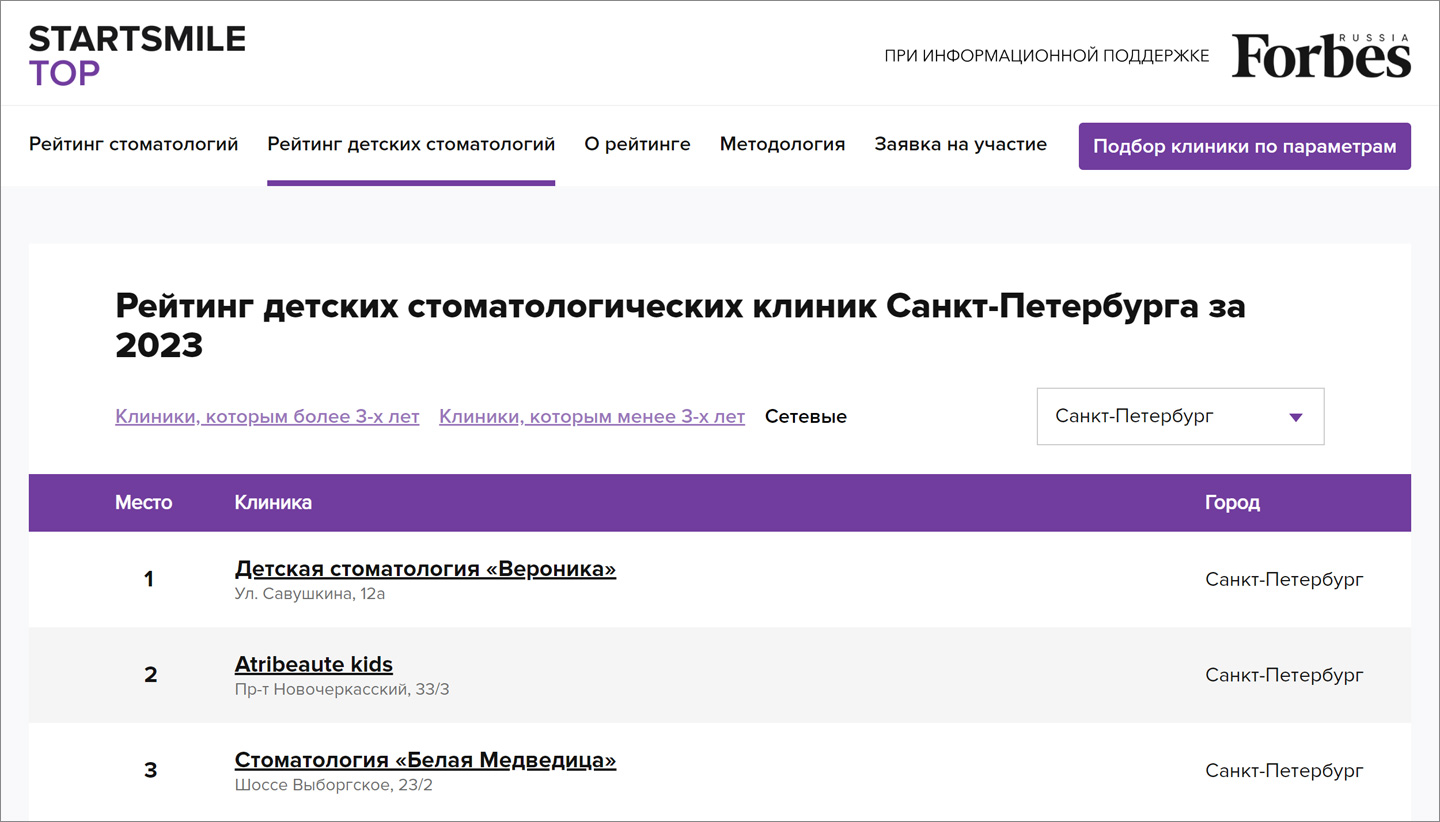Open Заявка на участие page
Viewport: 1440px width, 822px height.
coord(960,144)
